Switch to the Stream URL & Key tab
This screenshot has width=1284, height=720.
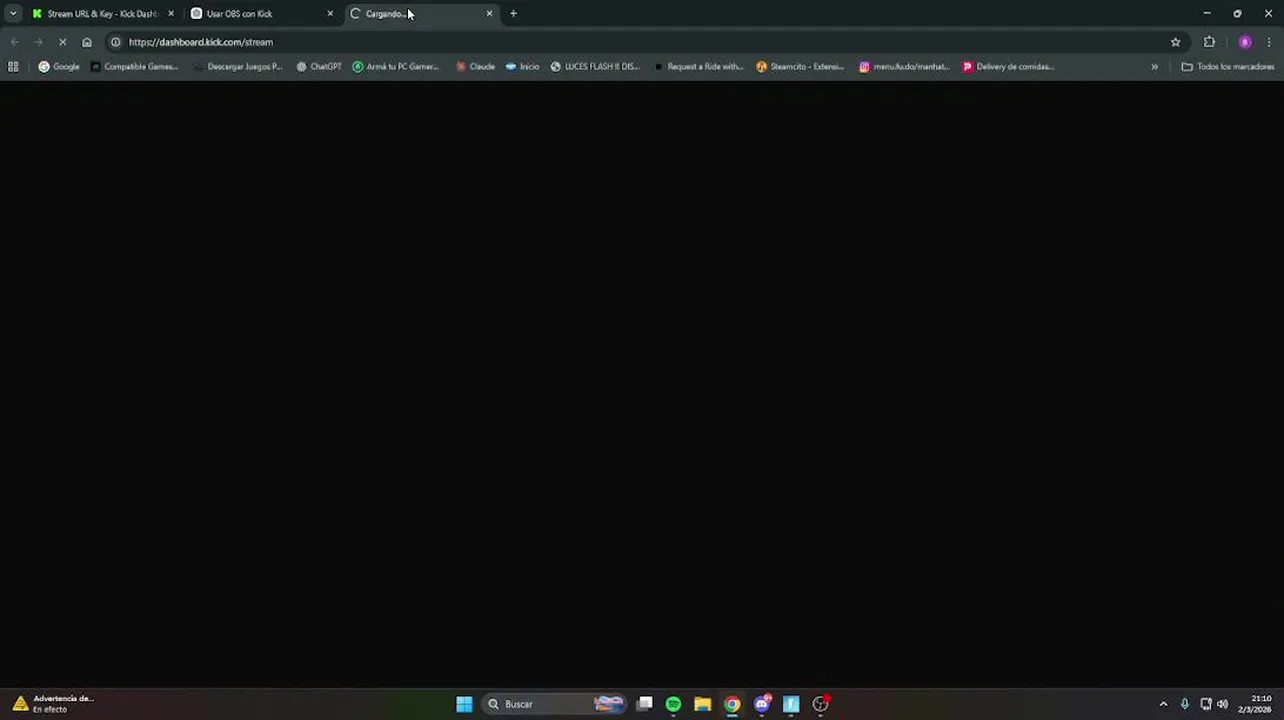100,14
